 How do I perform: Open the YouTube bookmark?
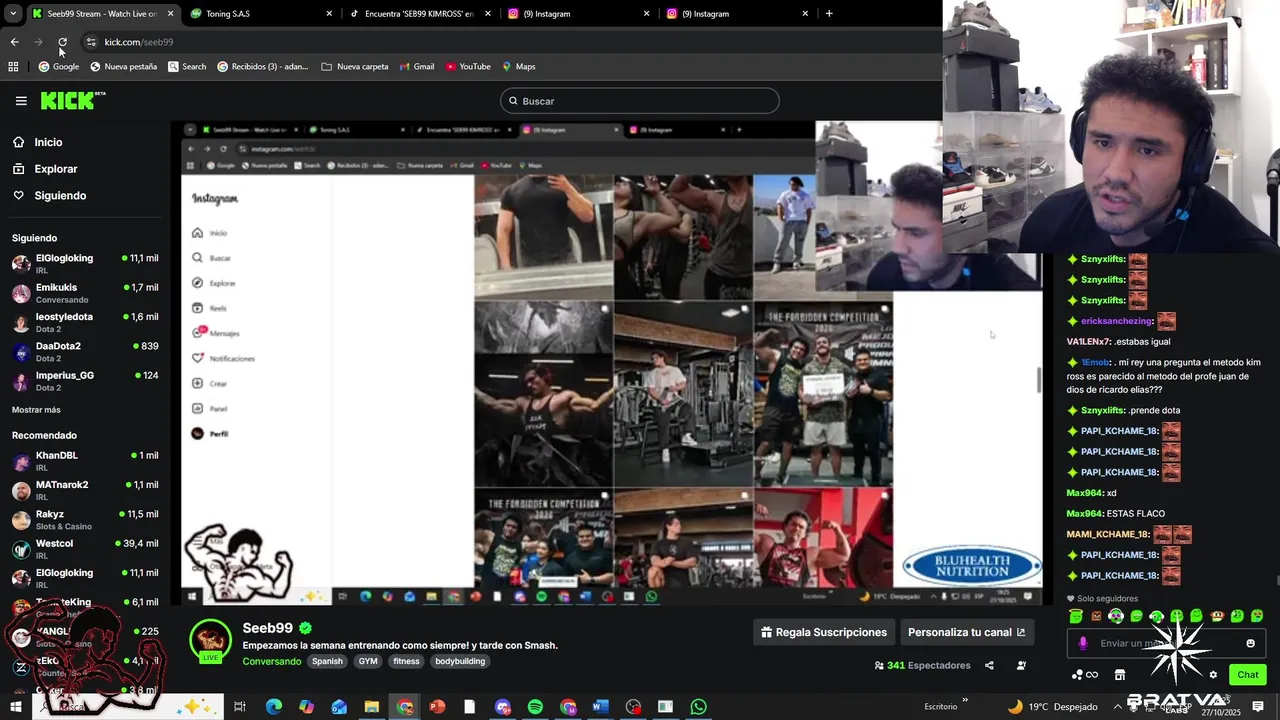point(468,67)
